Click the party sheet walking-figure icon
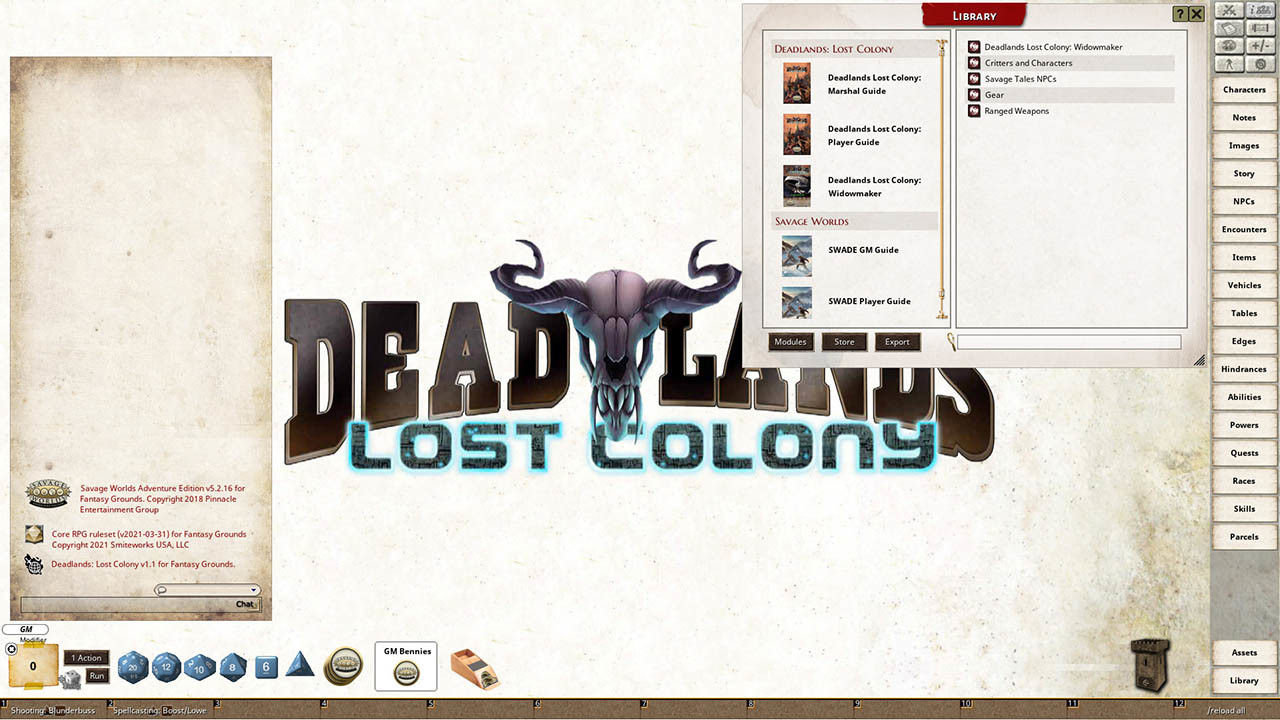The image size is (1280, 720). pyautogui.click(x=1228, y=63)
